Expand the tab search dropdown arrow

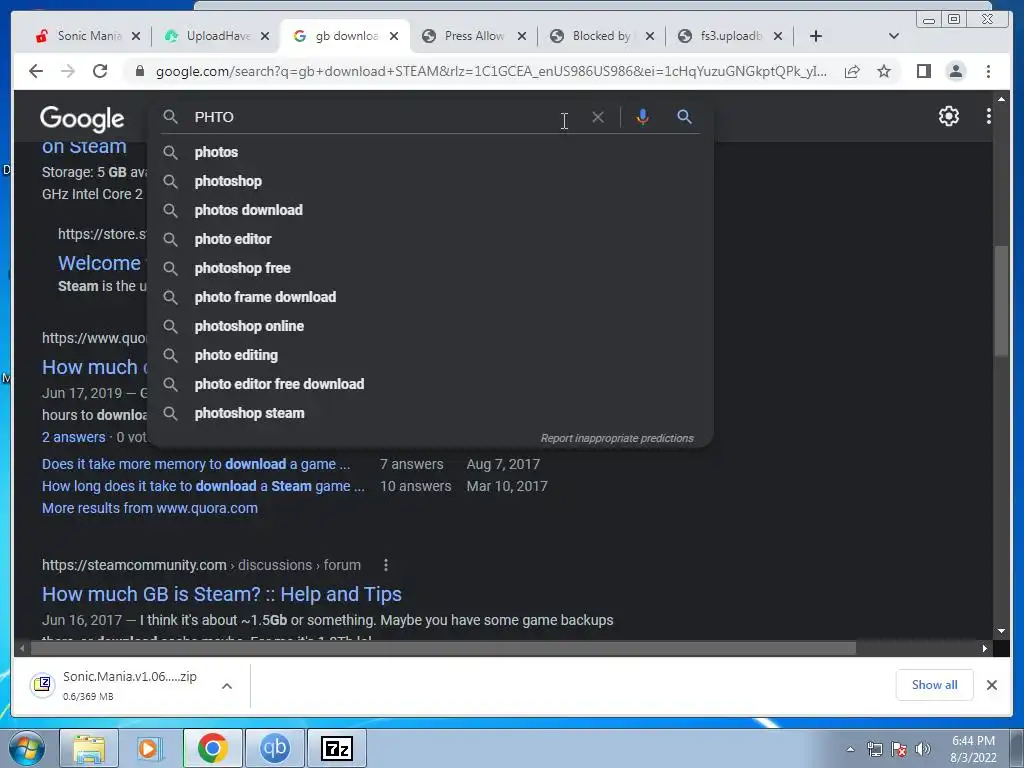[x=893, y=36]
